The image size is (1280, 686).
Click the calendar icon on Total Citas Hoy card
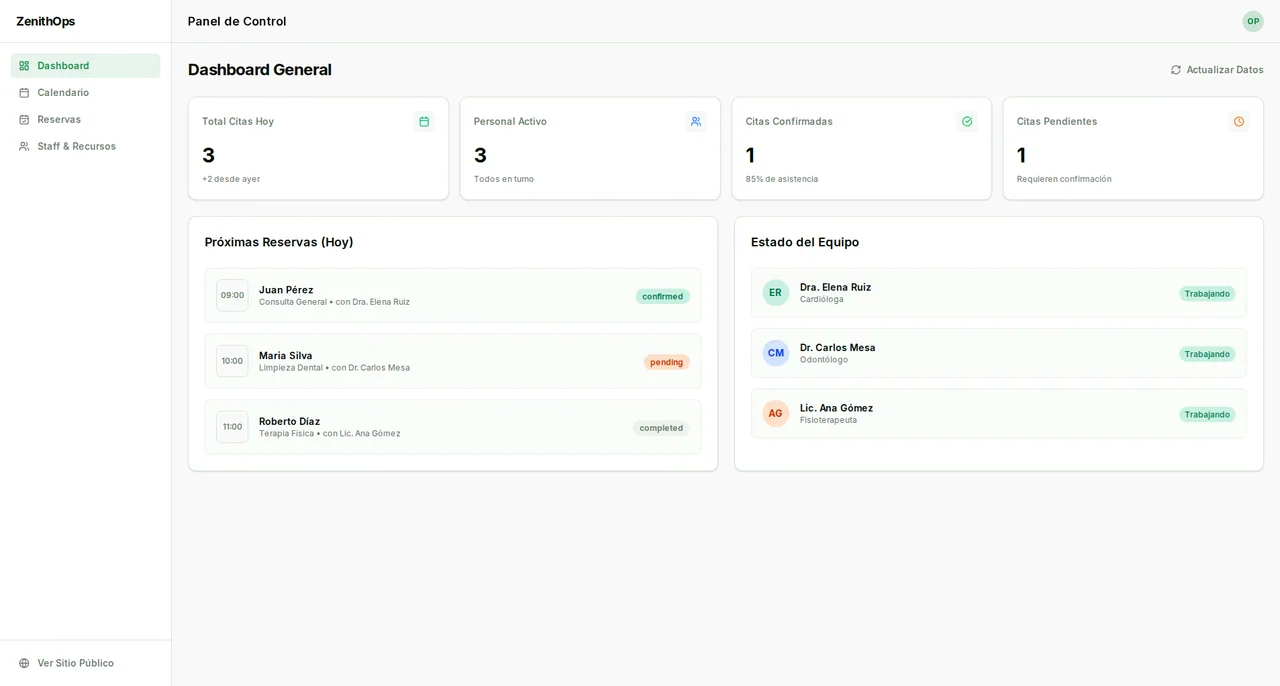424,122
